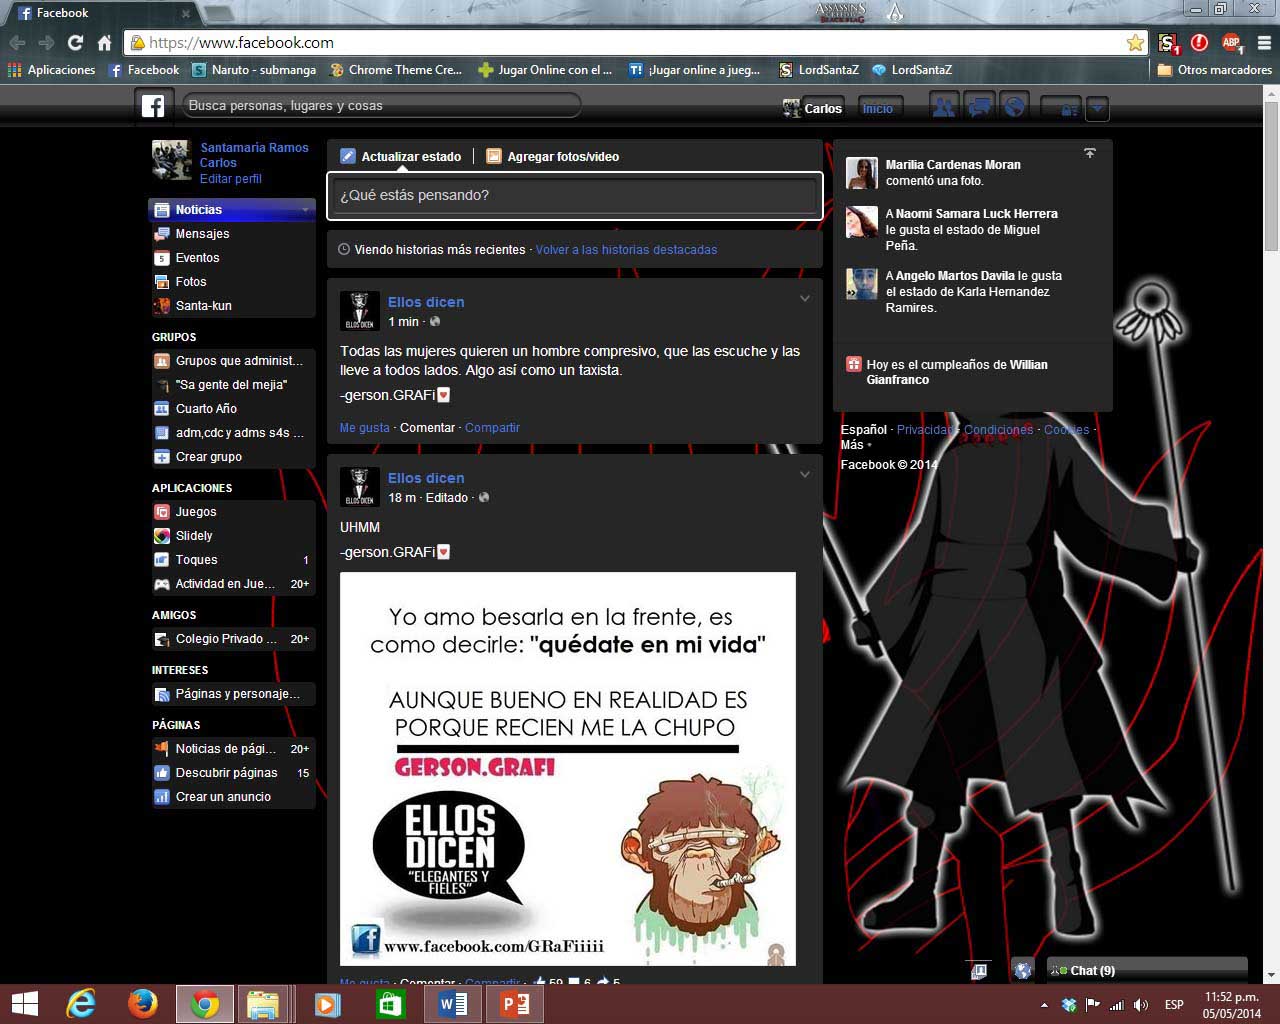Open Adblock Plus extension icon
The image size is (1280, 1024).
pos(1231,43)
